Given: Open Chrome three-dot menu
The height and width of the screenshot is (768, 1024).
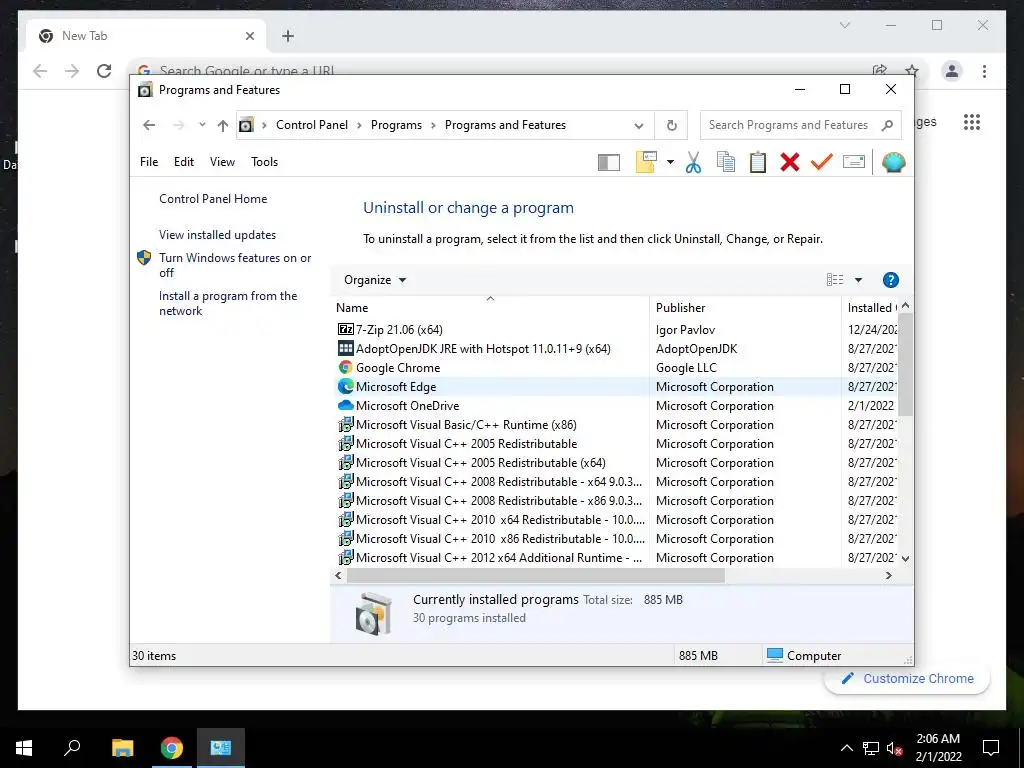Looking at the screenshot, I should pyautogui.click(x=984, y=71).
